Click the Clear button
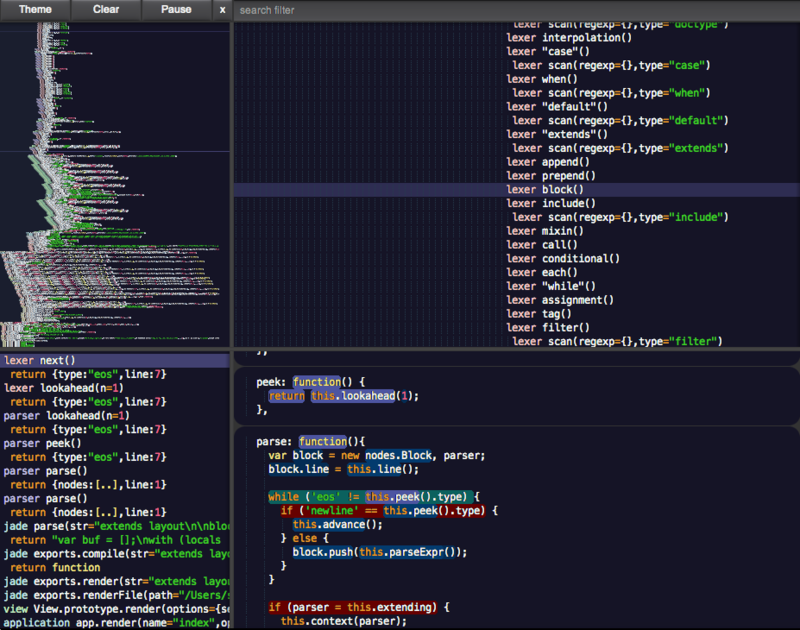 click(x=106, y=10)
